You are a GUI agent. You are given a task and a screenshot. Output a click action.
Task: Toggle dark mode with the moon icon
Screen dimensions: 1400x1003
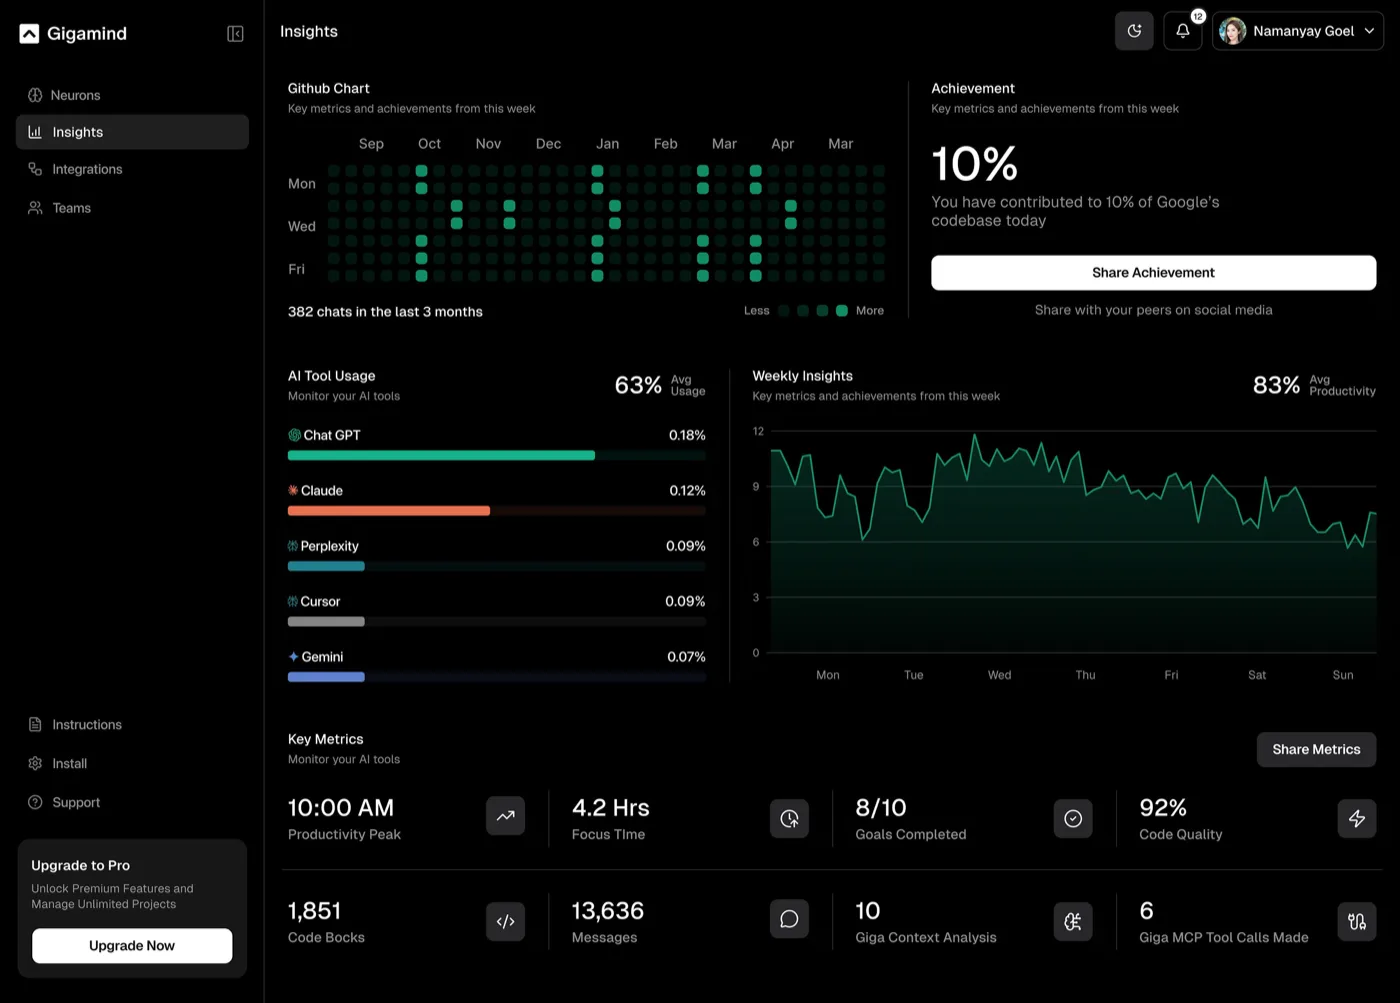tap(1134, 31)
